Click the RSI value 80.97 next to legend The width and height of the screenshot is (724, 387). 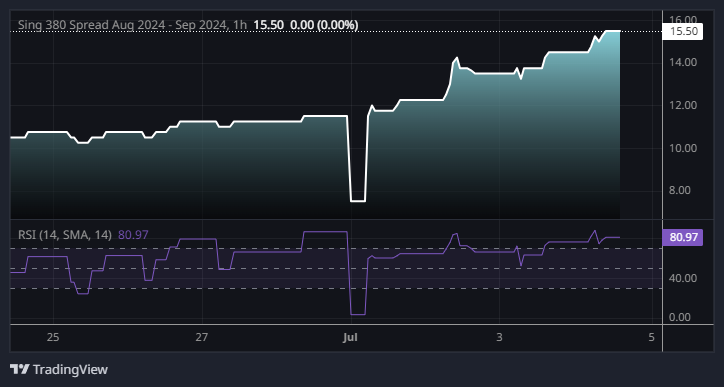(x=133, y=235)
